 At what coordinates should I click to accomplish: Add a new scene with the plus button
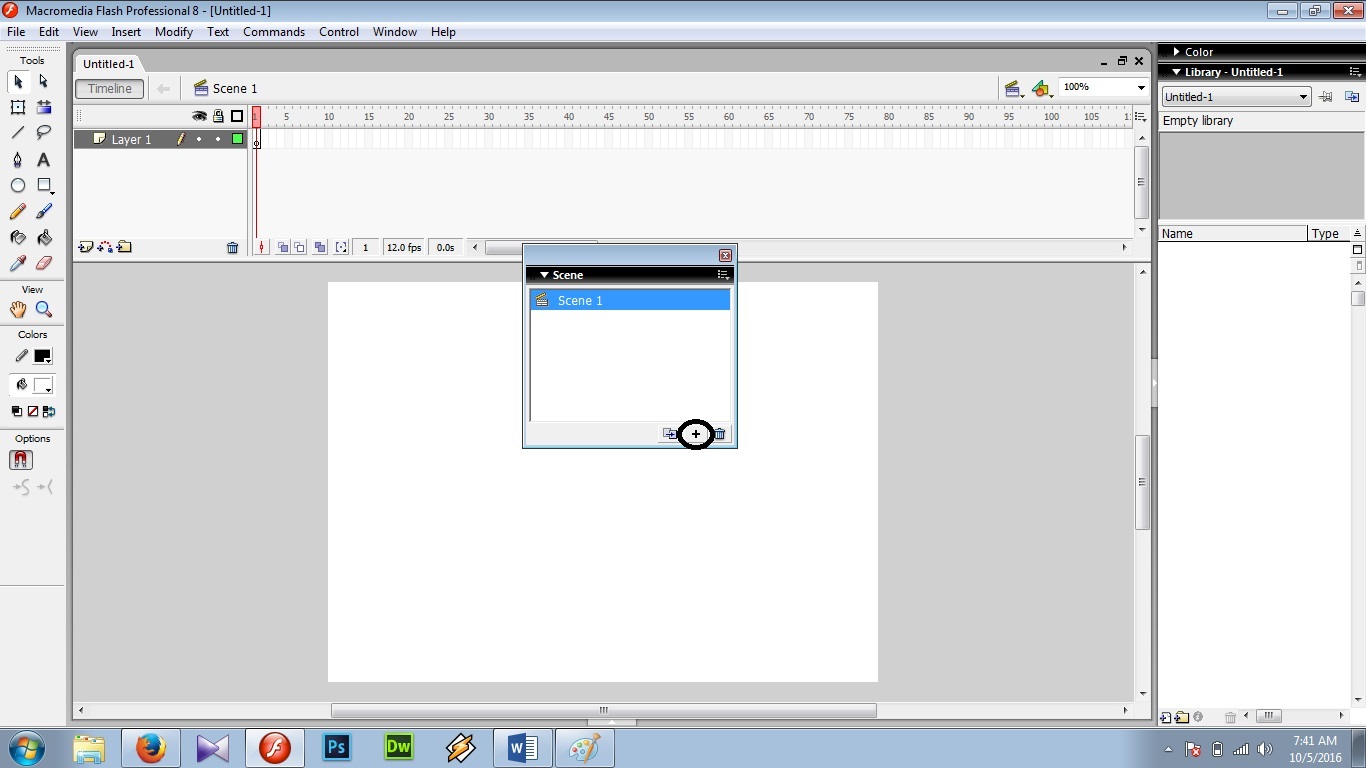point(696,434)
